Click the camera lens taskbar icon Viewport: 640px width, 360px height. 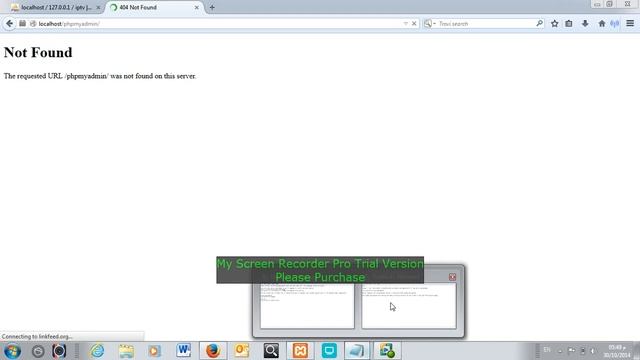59,351
